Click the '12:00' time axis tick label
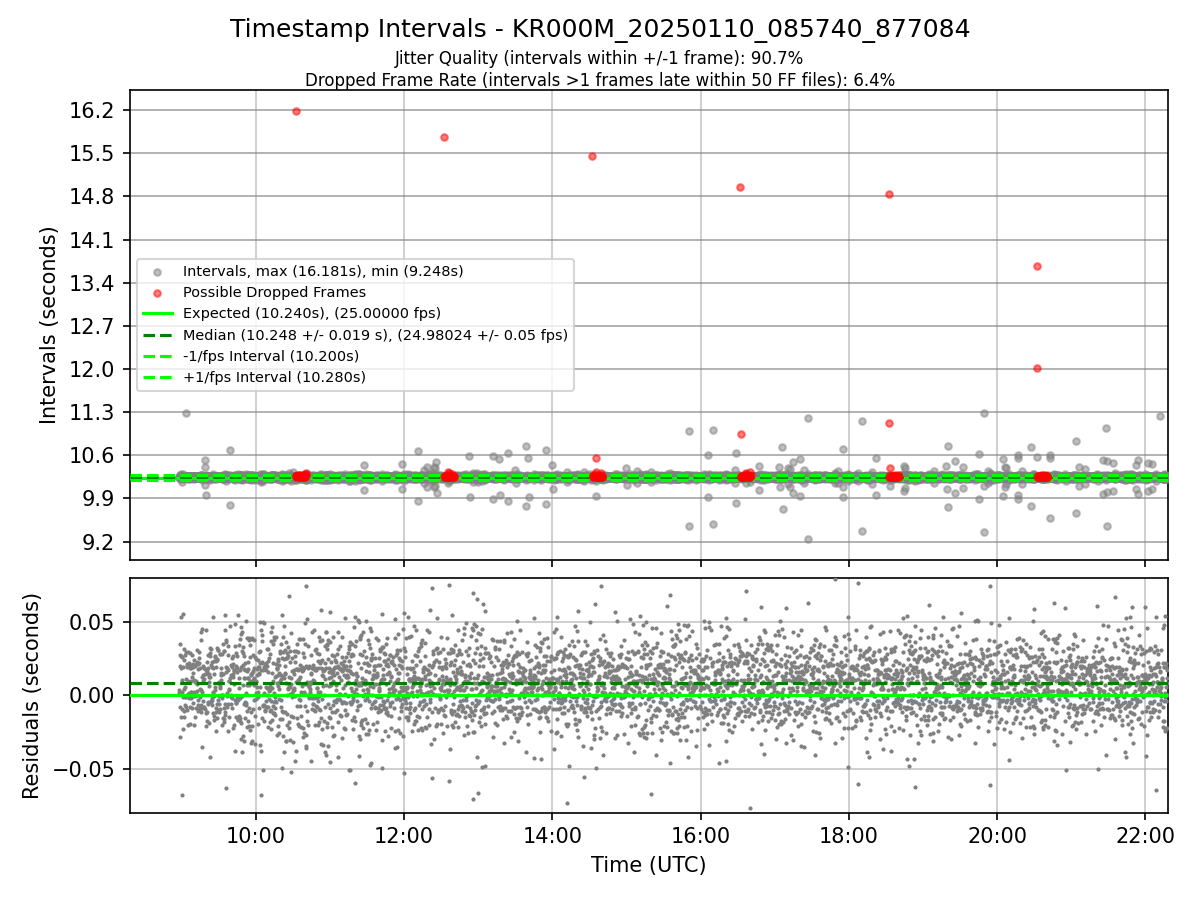The image size is (1200, 900). coord(404,836)
